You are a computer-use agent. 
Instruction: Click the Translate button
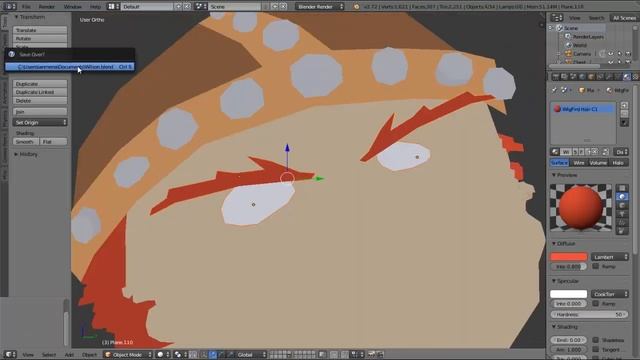(40, 30)
